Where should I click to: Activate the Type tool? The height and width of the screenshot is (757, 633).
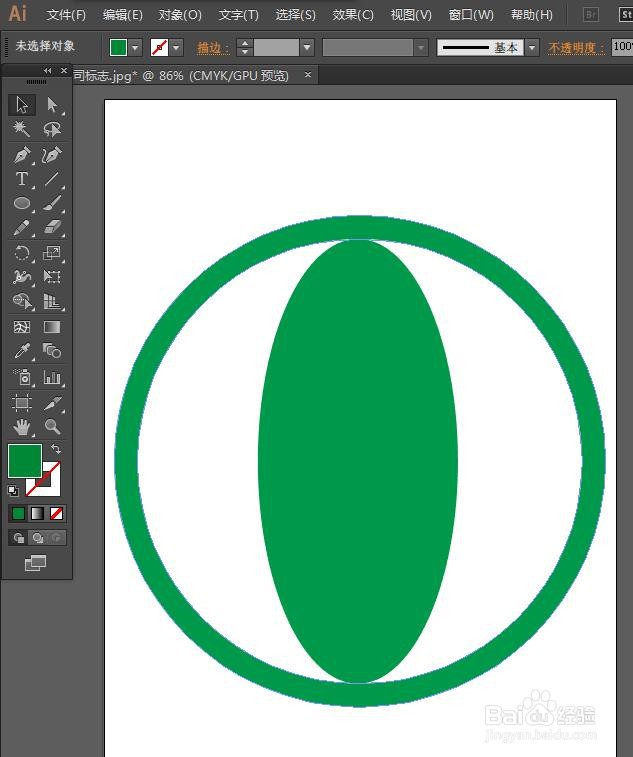pyautogui.click(x=22, y=179)
